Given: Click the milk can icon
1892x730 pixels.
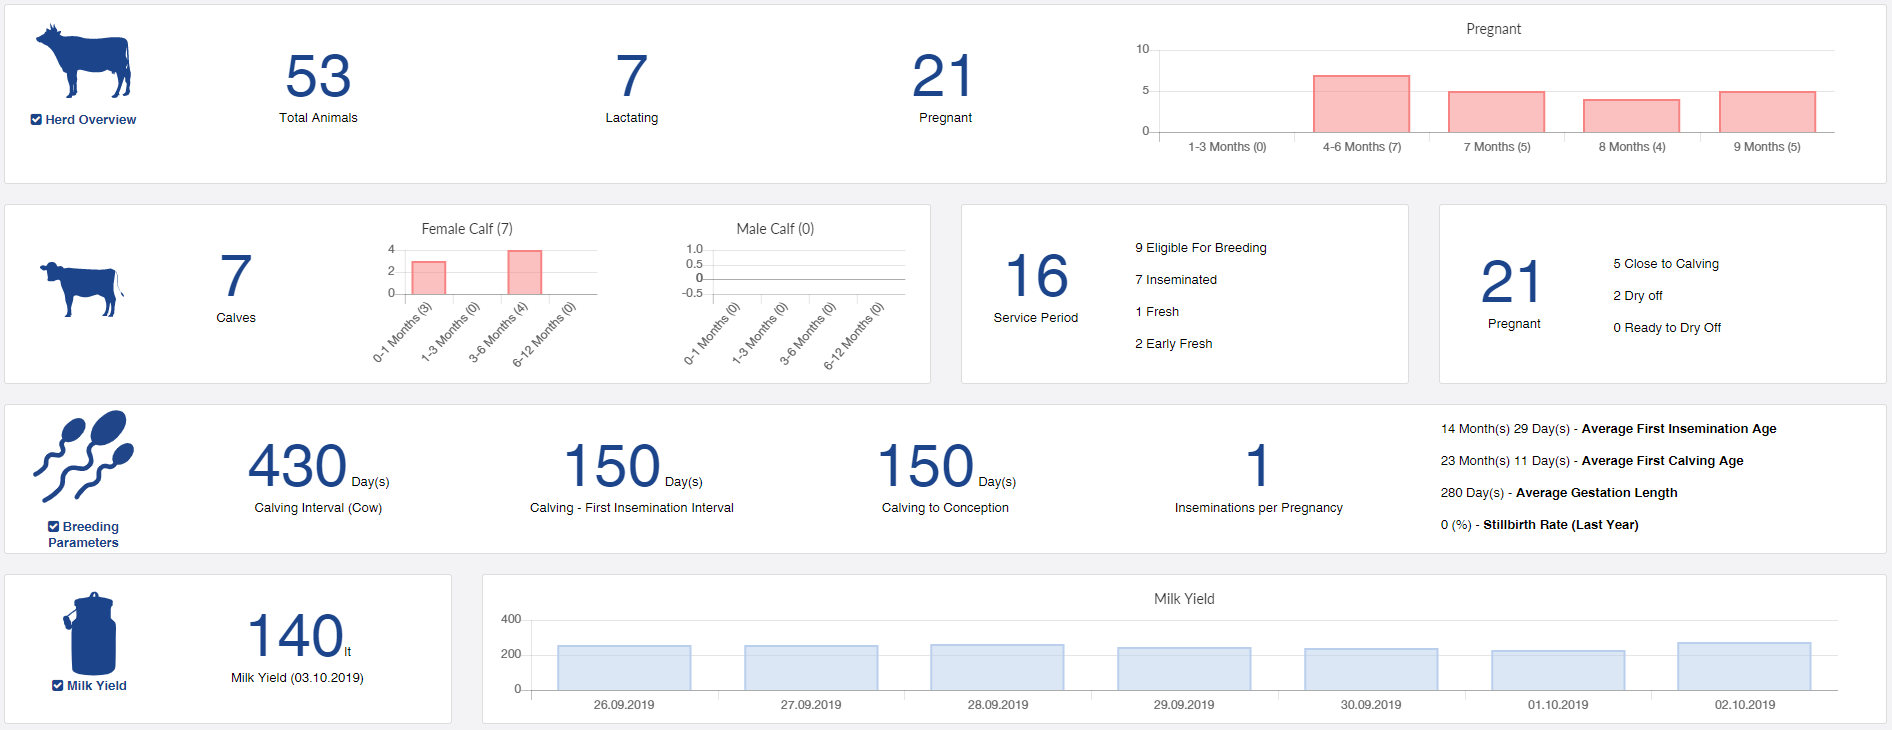Looking at the screenshot, I should point(90,633).
